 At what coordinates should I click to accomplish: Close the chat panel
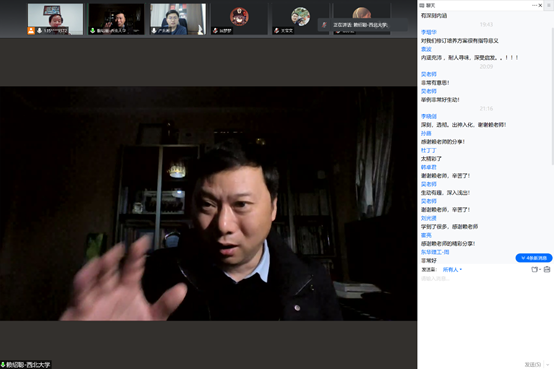click(540, 5)
